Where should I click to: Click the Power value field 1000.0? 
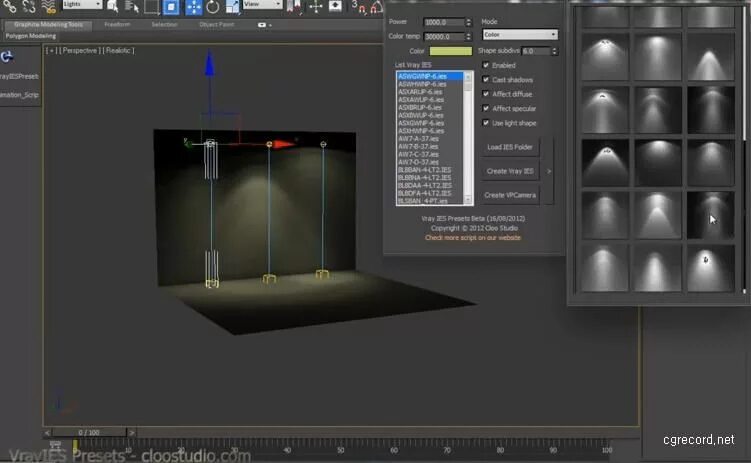(x=444, y=22)
